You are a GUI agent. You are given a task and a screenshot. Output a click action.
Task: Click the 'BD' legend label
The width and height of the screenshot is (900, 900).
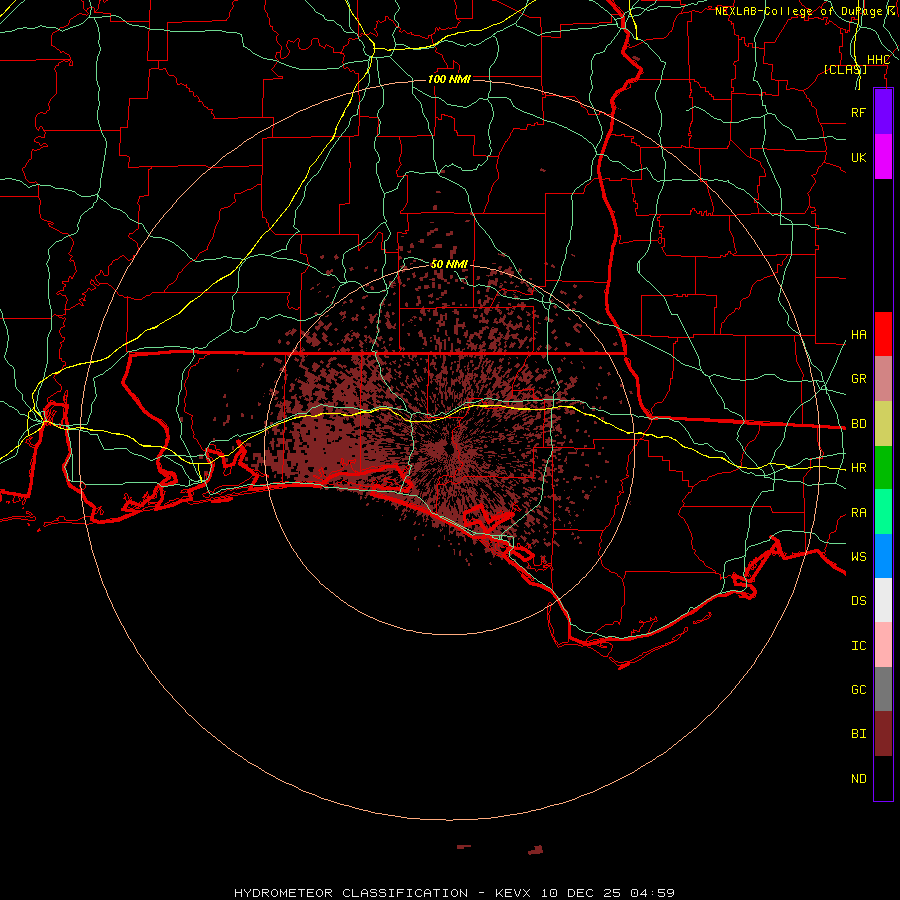[x=858, y=424]
